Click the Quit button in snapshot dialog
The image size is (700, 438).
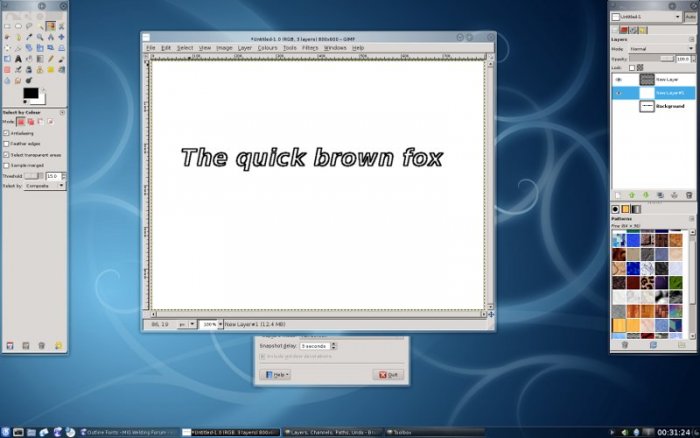click(388, 375)
